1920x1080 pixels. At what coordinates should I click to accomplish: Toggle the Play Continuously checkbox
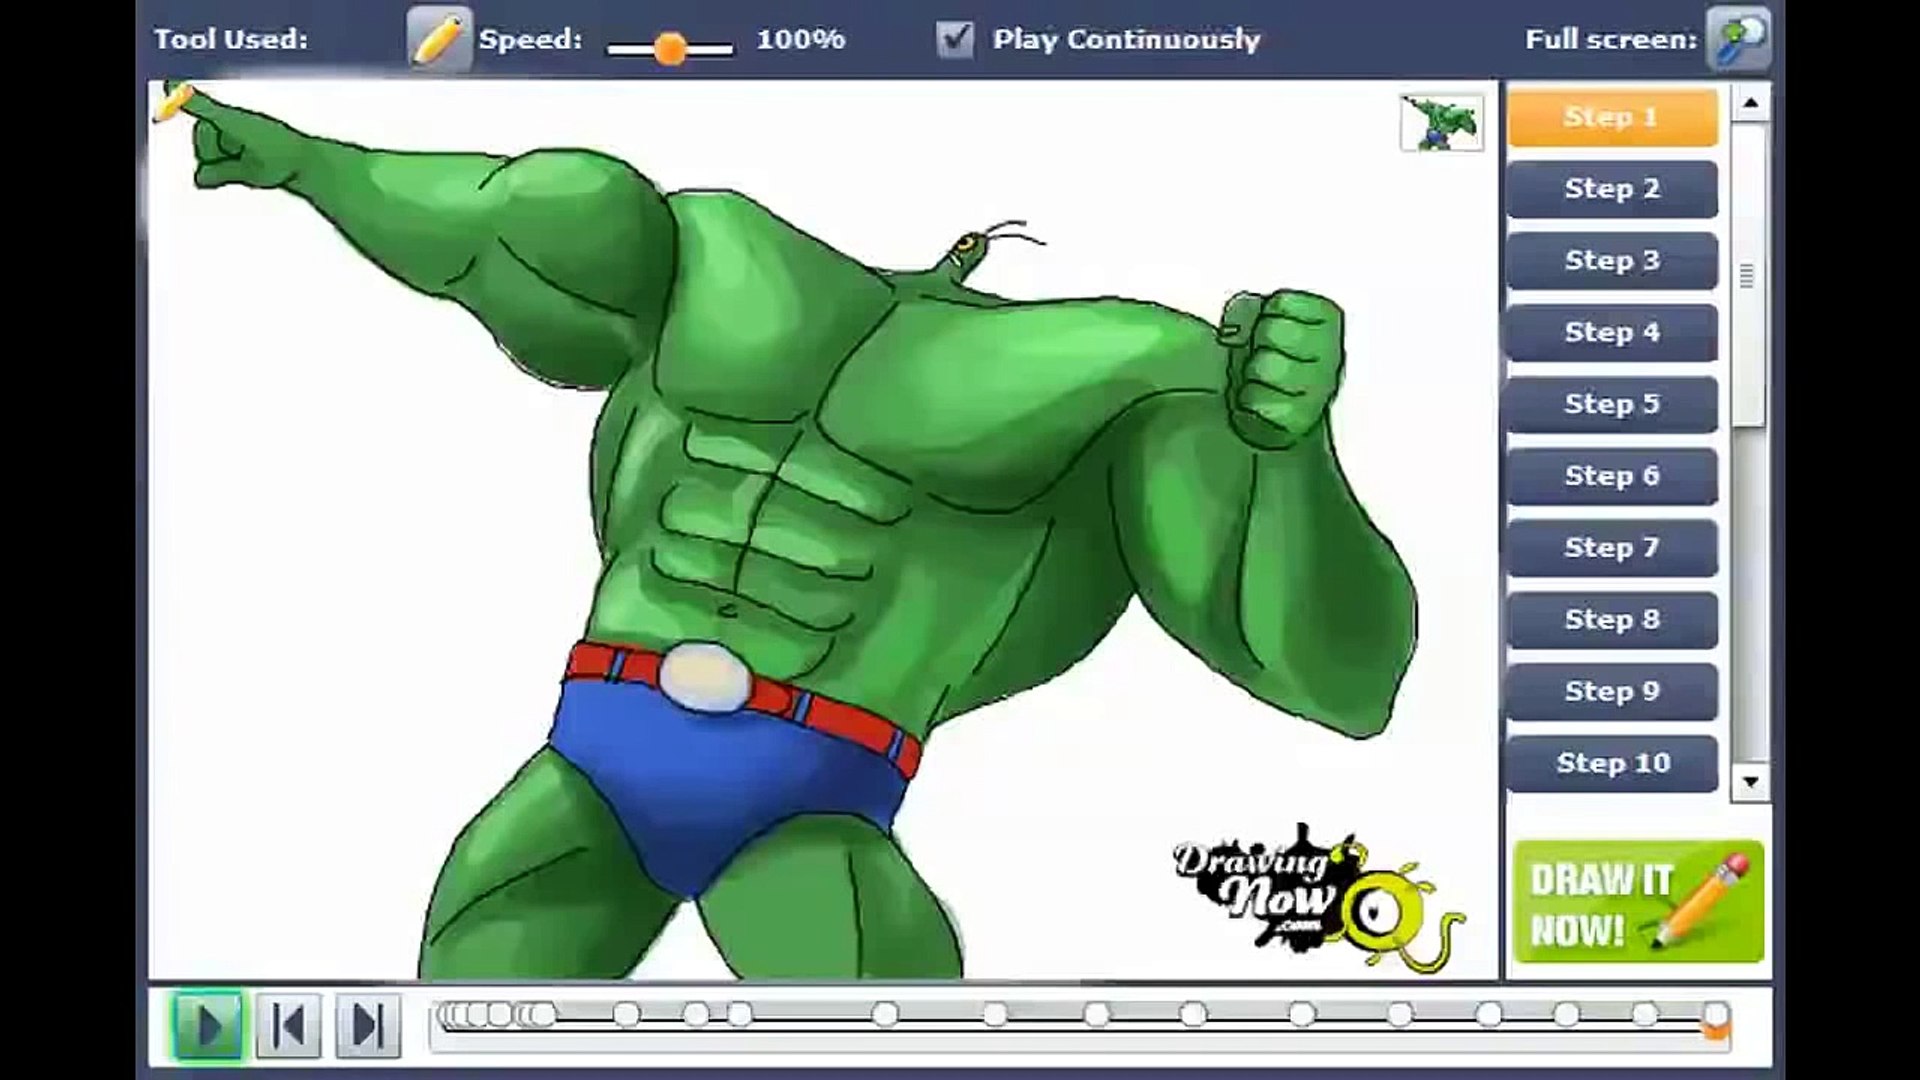pos(955,39)
